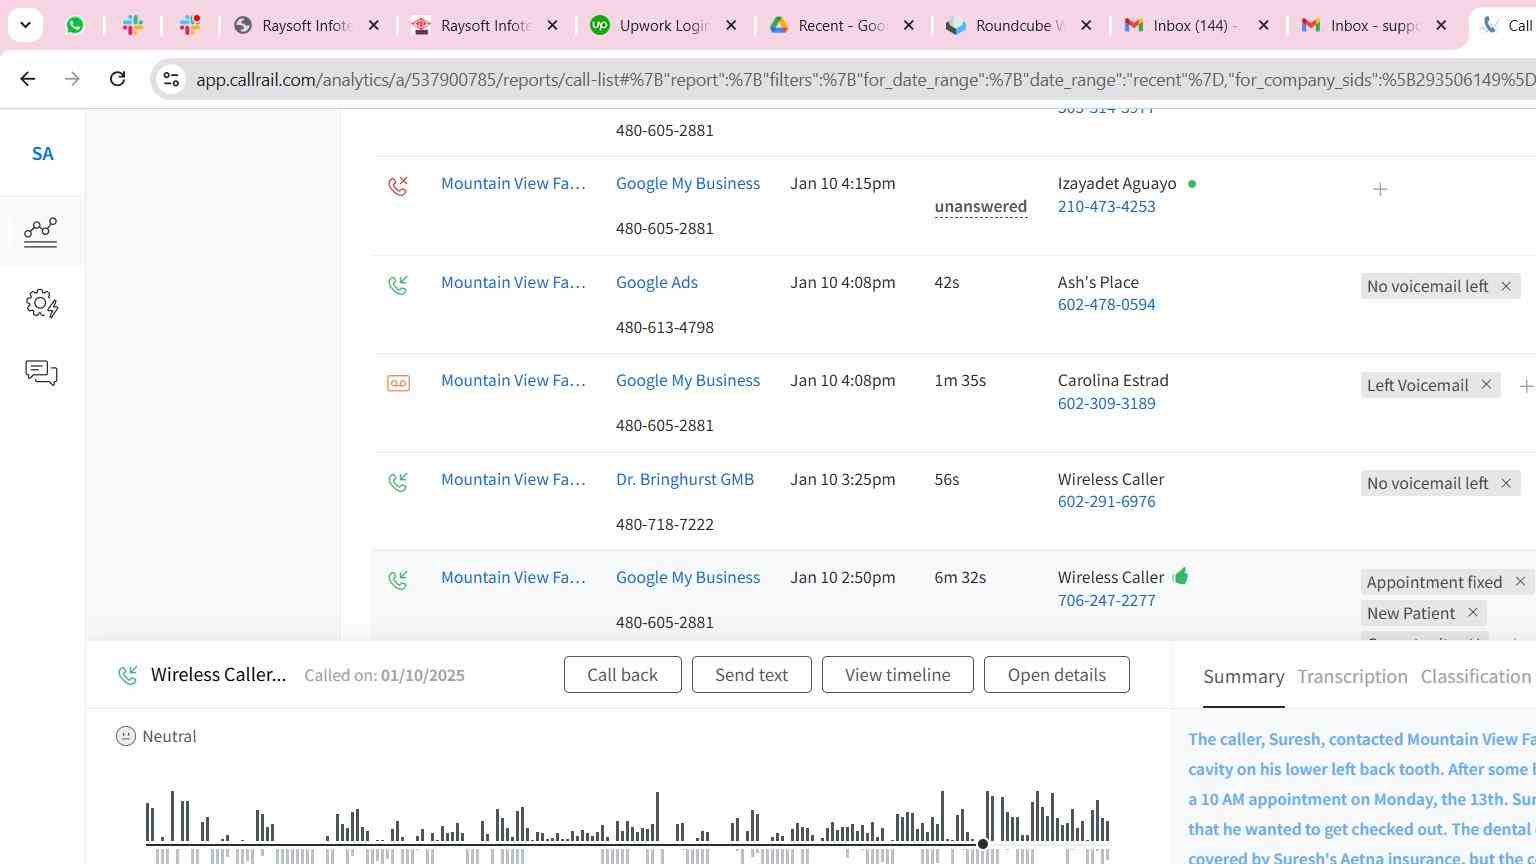Image resolution: width=1536 pixels, height=864 pixels.
Task: Click voicemail icon for Carolina Estrad row
Action: click(x=398, y=383)
